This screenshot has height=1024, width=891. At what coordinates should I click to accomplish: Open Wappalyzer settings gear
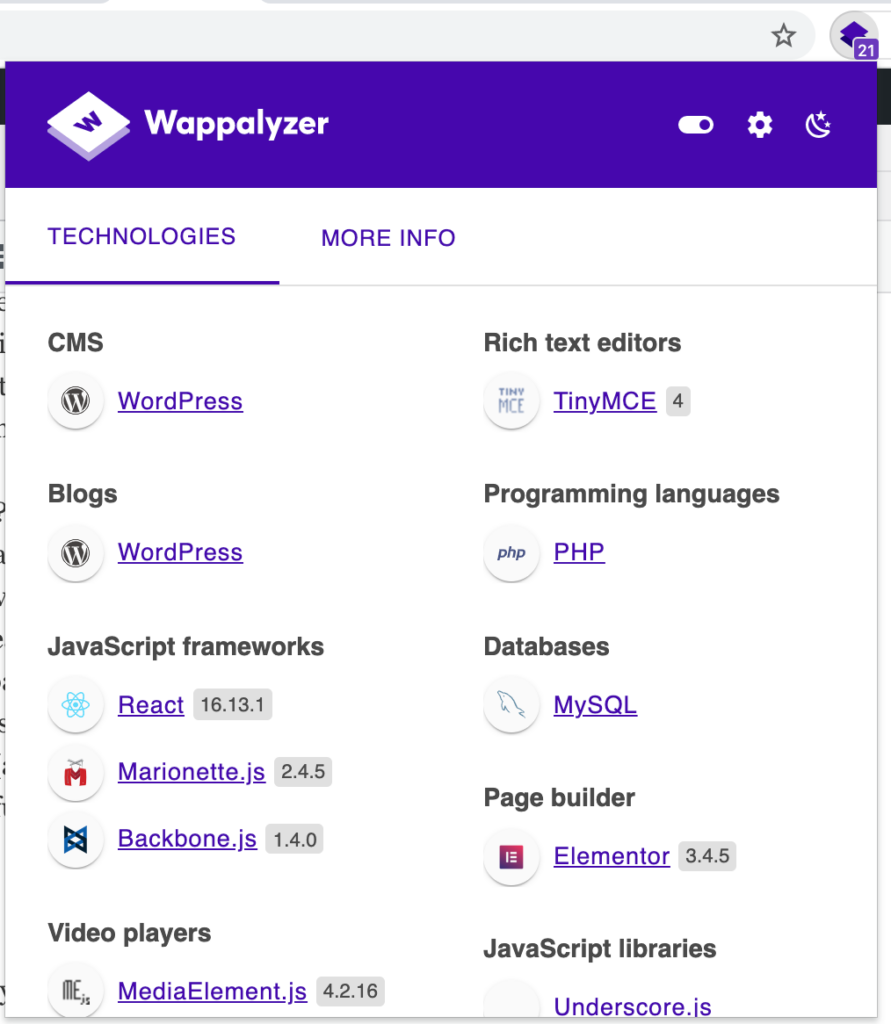[x=760, y=124]
